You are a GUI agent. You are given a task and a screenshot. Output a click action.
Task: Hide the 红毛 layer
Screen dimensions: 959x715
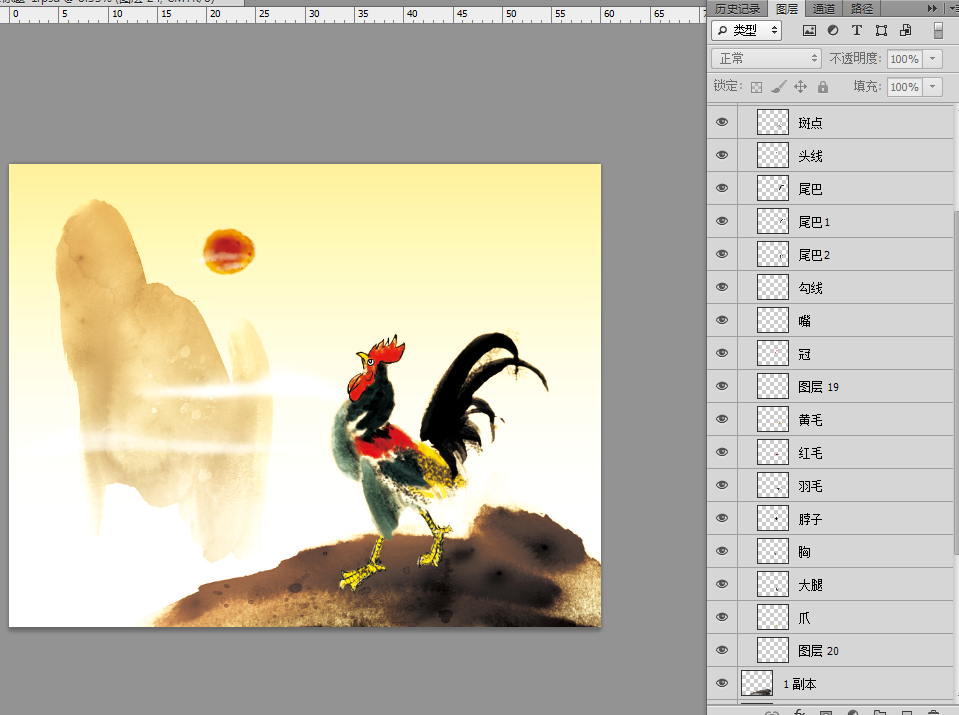click(x=722, y=453)
